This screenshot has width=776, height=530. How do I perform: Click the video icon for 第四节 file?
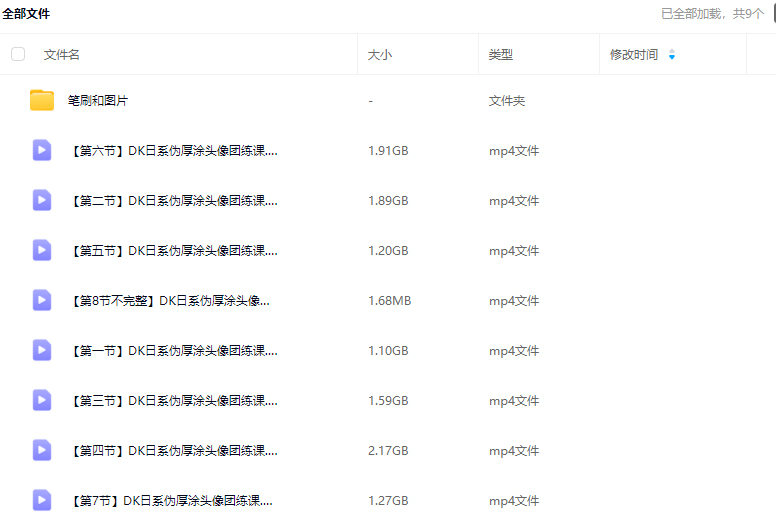[42, 450]
